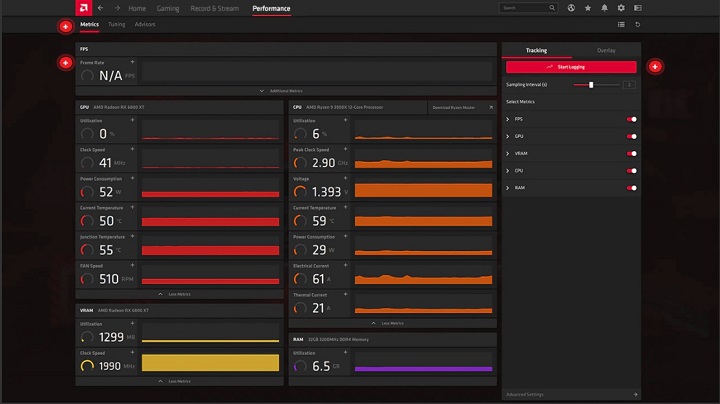Expand VRAM row in Select Metrics
Viewport: 720px width, 404px height.
point(508,154)
